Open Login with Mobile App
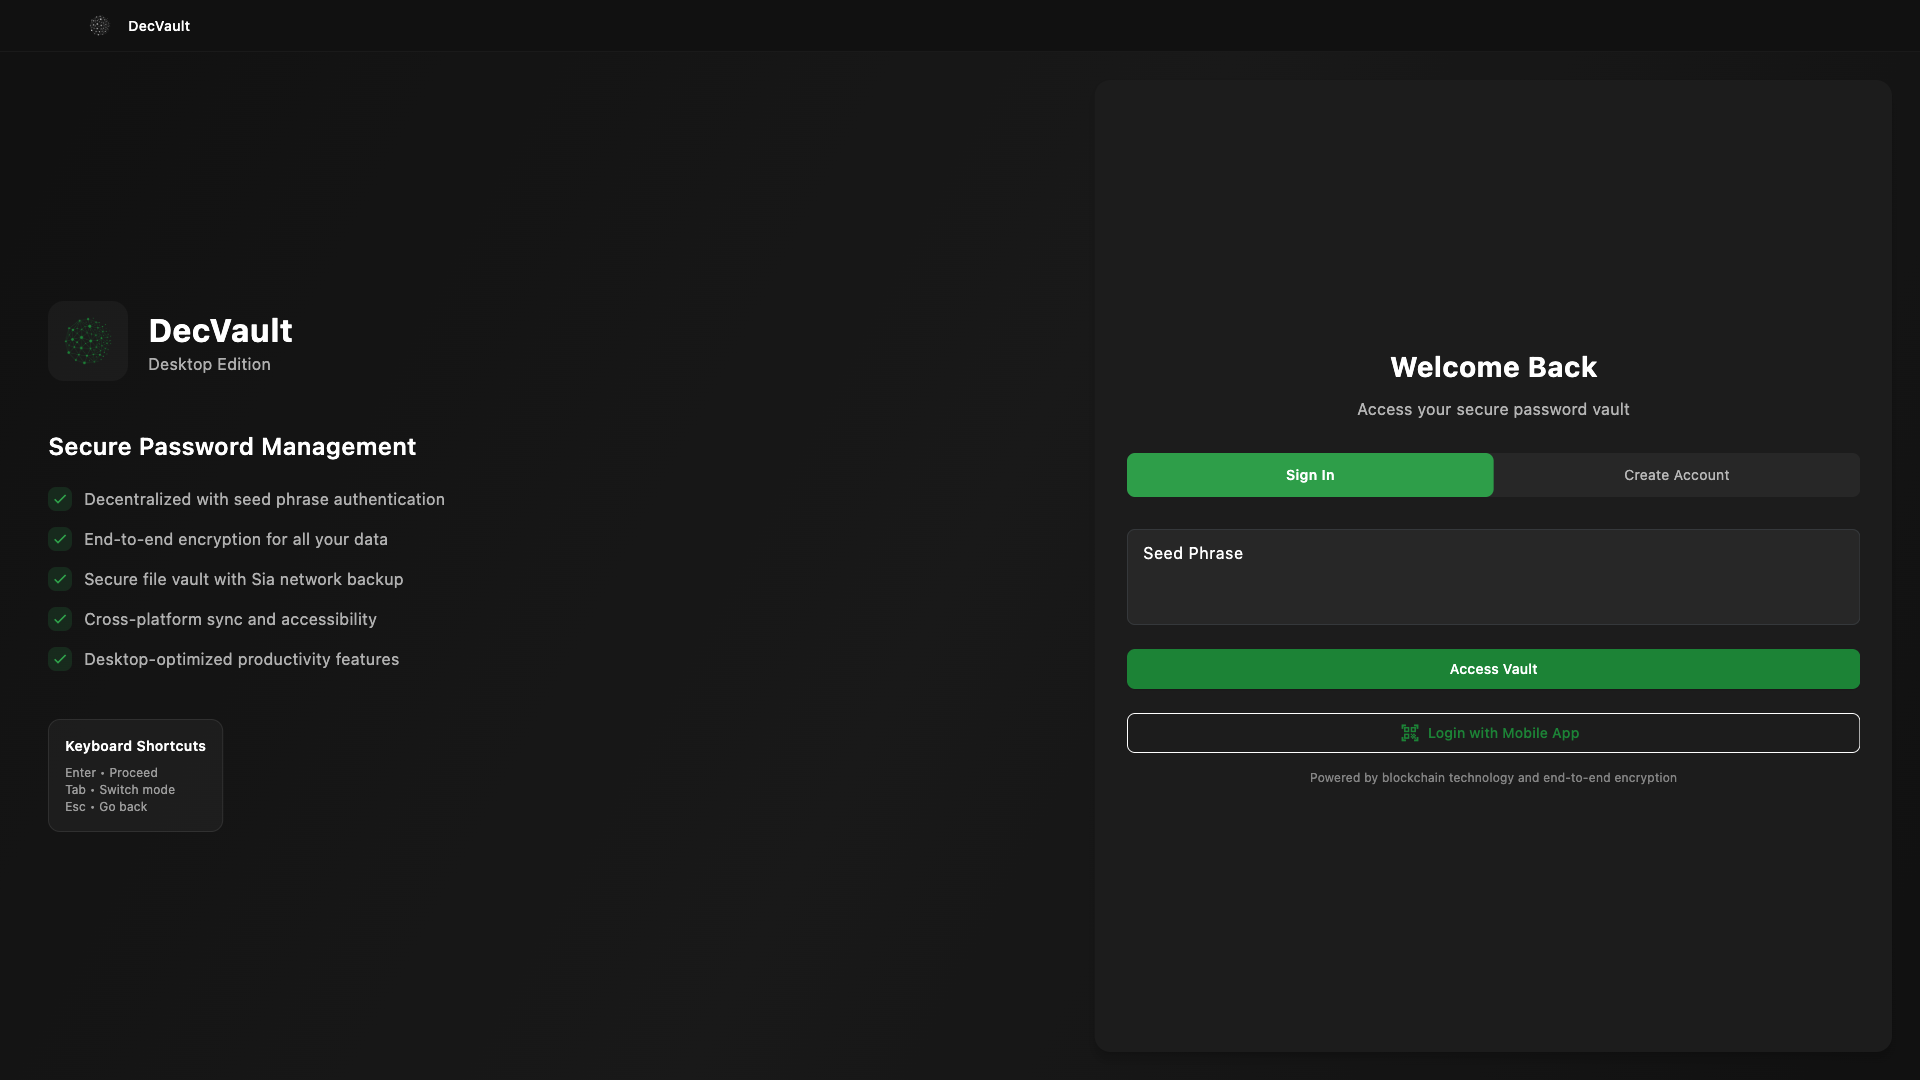 [x=1493, y=733]
